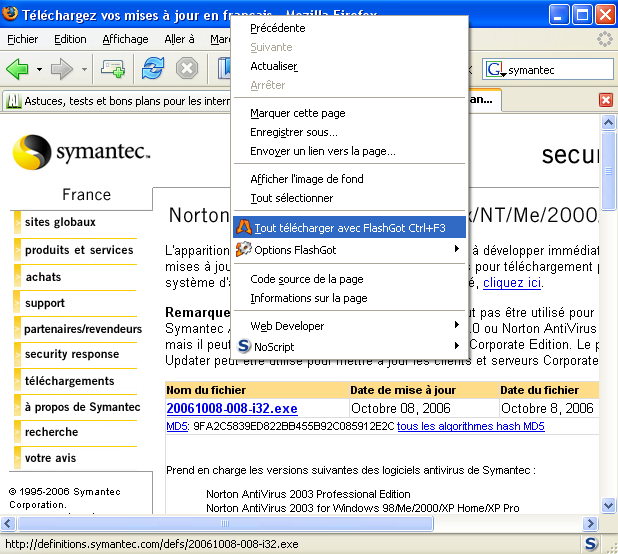Click the FlashGot icon in context menu
618x554 pixels.
tap(244, 227)
